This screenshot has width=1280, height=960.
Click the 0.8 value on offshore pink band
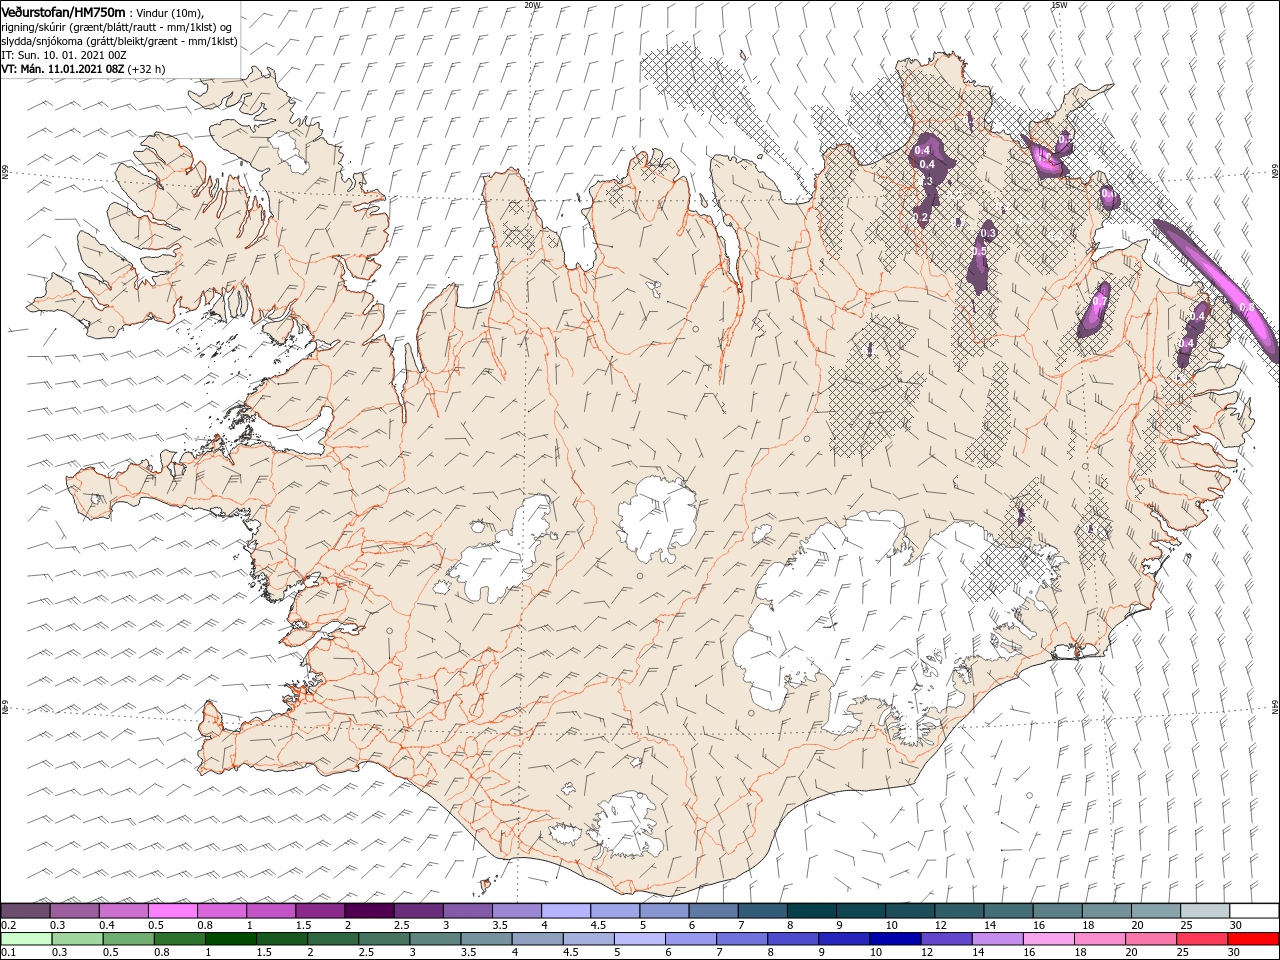click(x=1246, y=307)
